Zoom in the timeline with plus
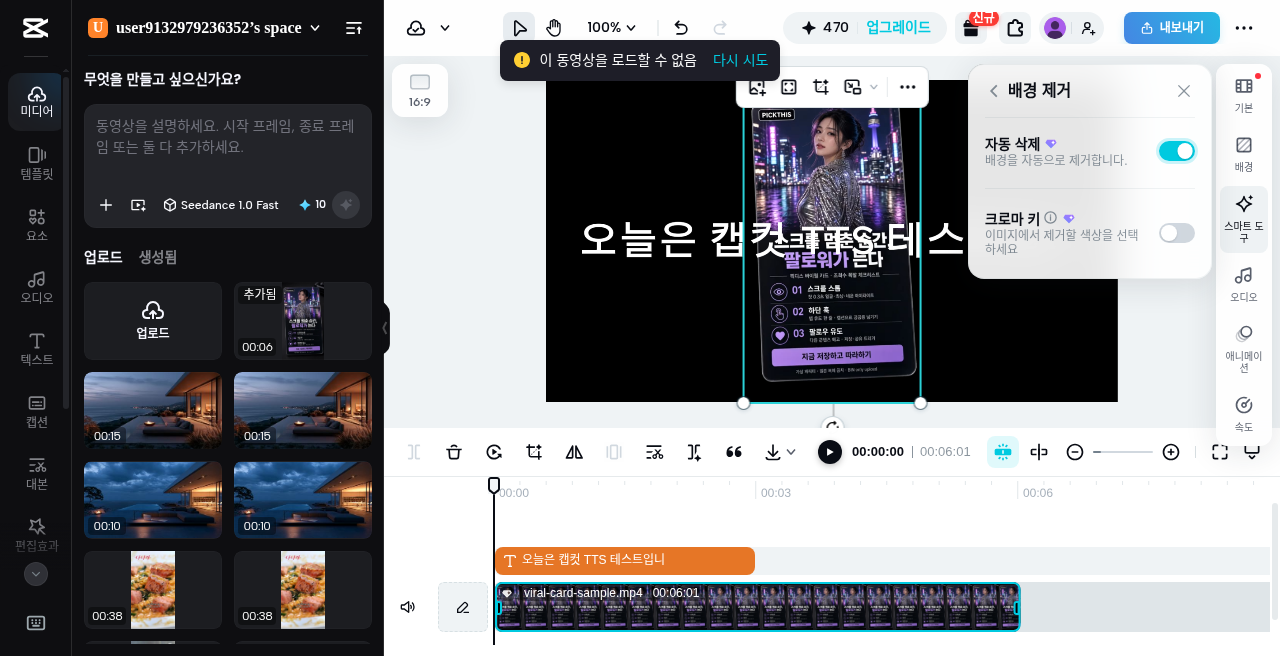This screenshot has width=1280, height=656. [1171, 452]
